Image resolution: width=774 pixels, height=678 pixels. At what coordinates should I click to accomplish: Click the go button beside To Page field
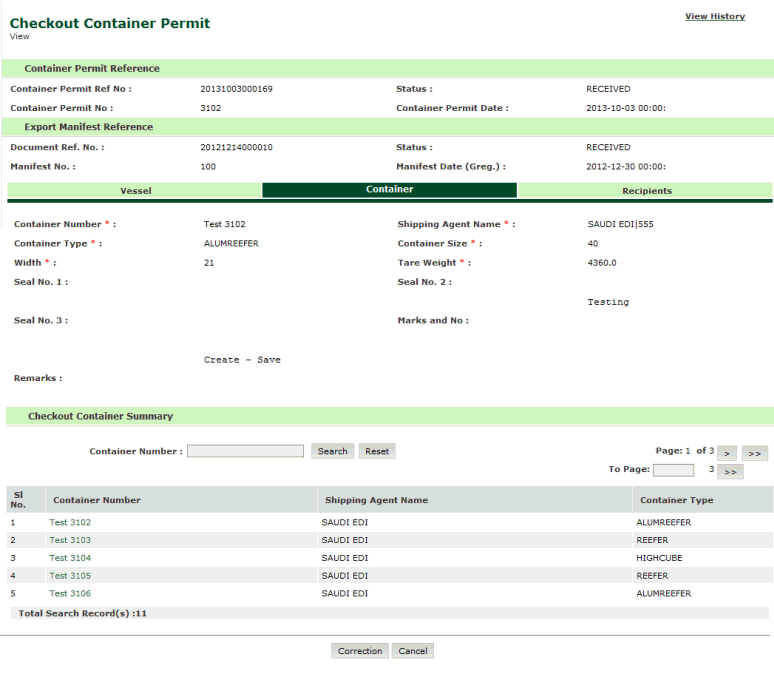[x=730, y=471]
